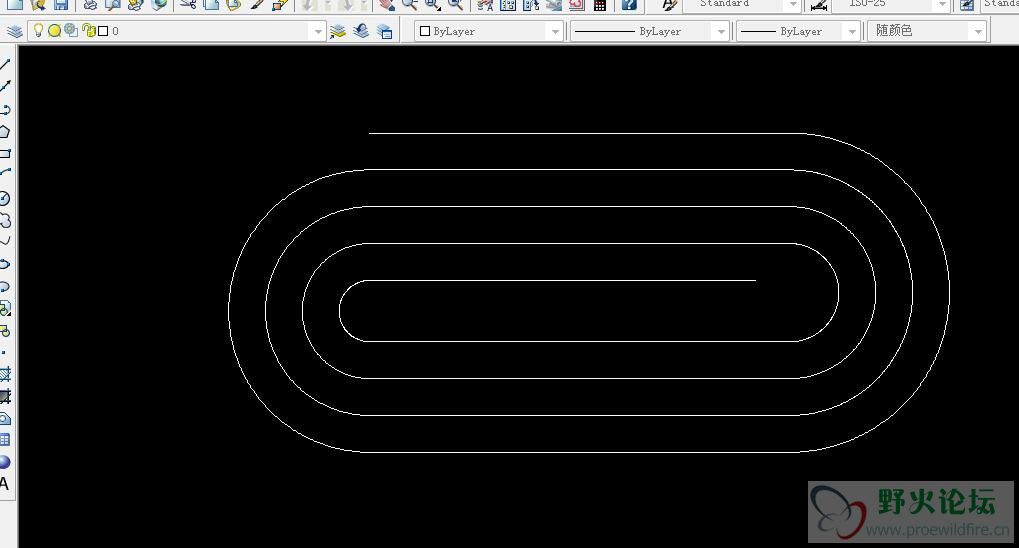This screenshot has width=1019, height=548.
Task: Open the Standard text style dropdown
Action: point(742,5)
